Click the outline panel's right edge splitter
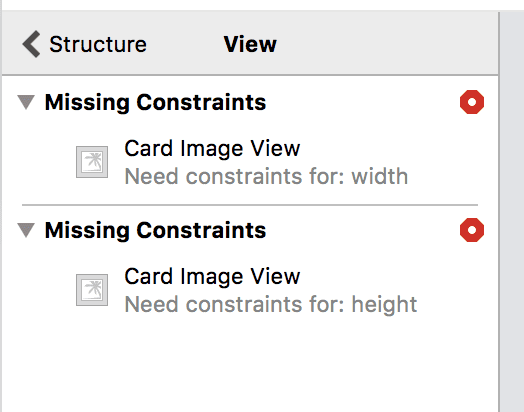The height and width of the screenshot is (412, 524). (499, 212)
